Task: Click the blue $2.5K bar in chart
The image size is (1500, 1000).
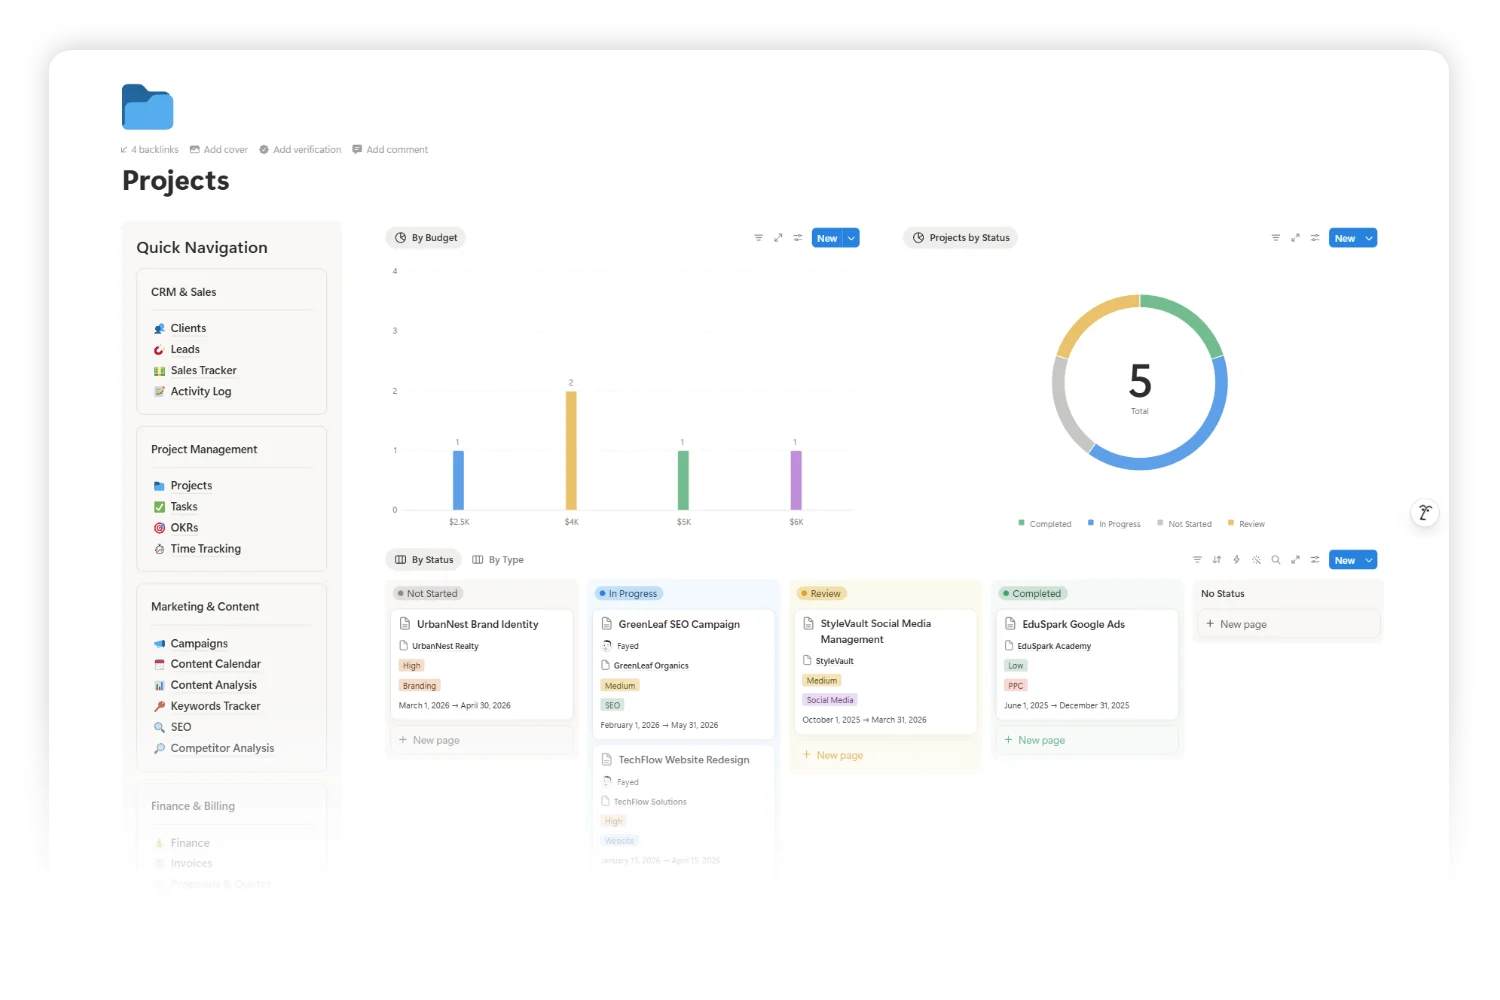Action: (x=458, y=480)
